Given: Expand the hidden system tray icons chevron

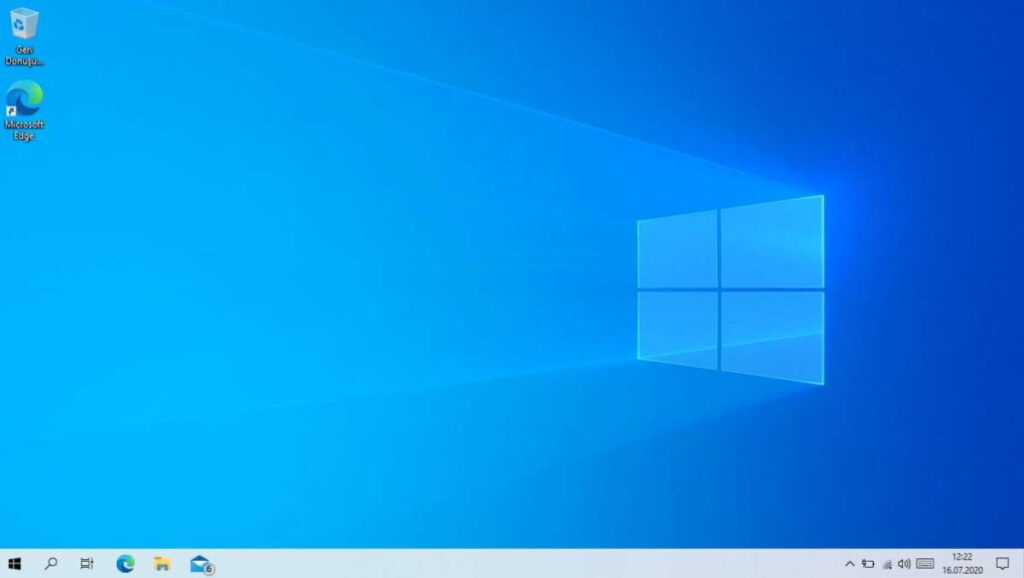Looking at the screenshot, I should (850, 563).
